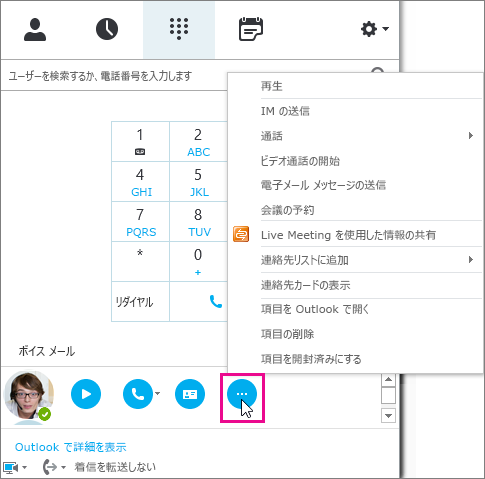Image resolution: width=485 pixels, height=479 pixels.
Task: Open the Meetings calendar icon
Action: [x=251, y=29]
